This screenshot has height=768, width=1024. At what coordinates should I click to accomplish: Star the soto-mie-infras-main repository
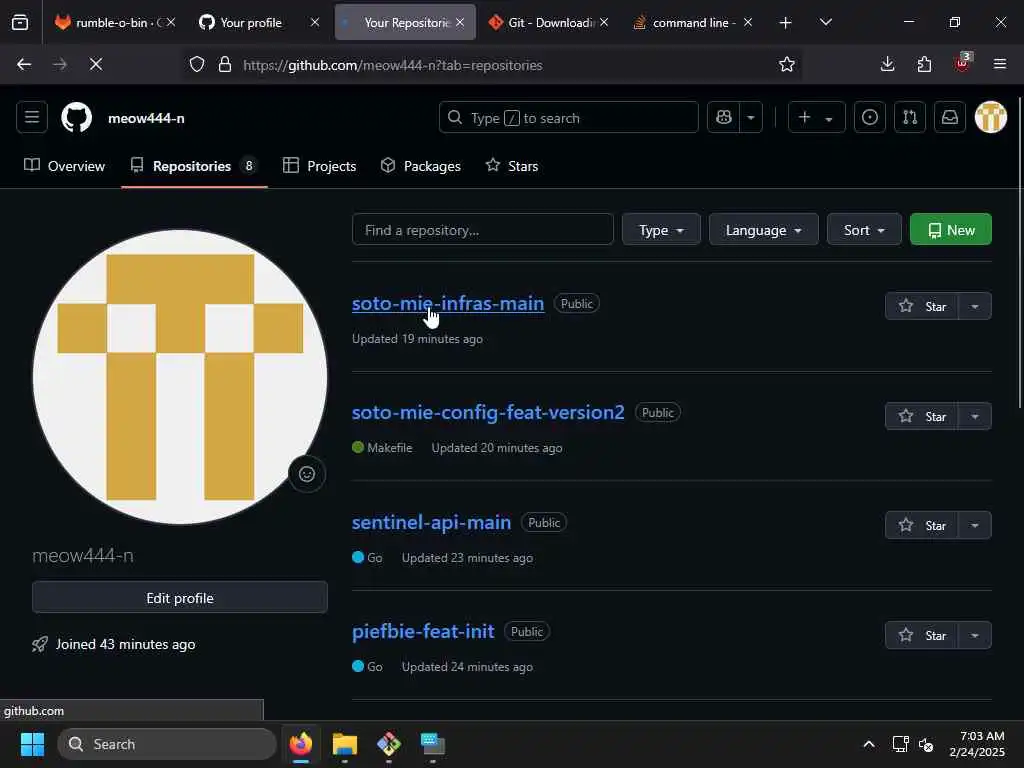point(922,306)
